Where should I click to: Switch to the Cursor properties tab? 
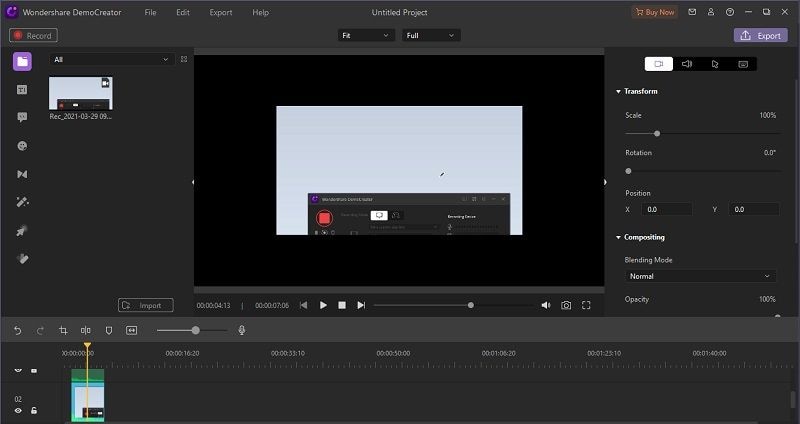(715, 64)
